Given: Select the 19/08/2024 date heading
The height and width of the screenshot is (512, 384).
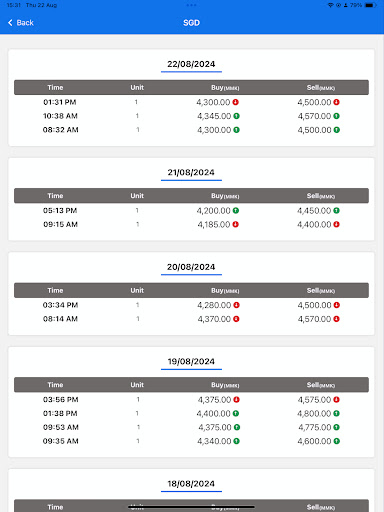Looking at the screenshot, I should pos(191,361).
